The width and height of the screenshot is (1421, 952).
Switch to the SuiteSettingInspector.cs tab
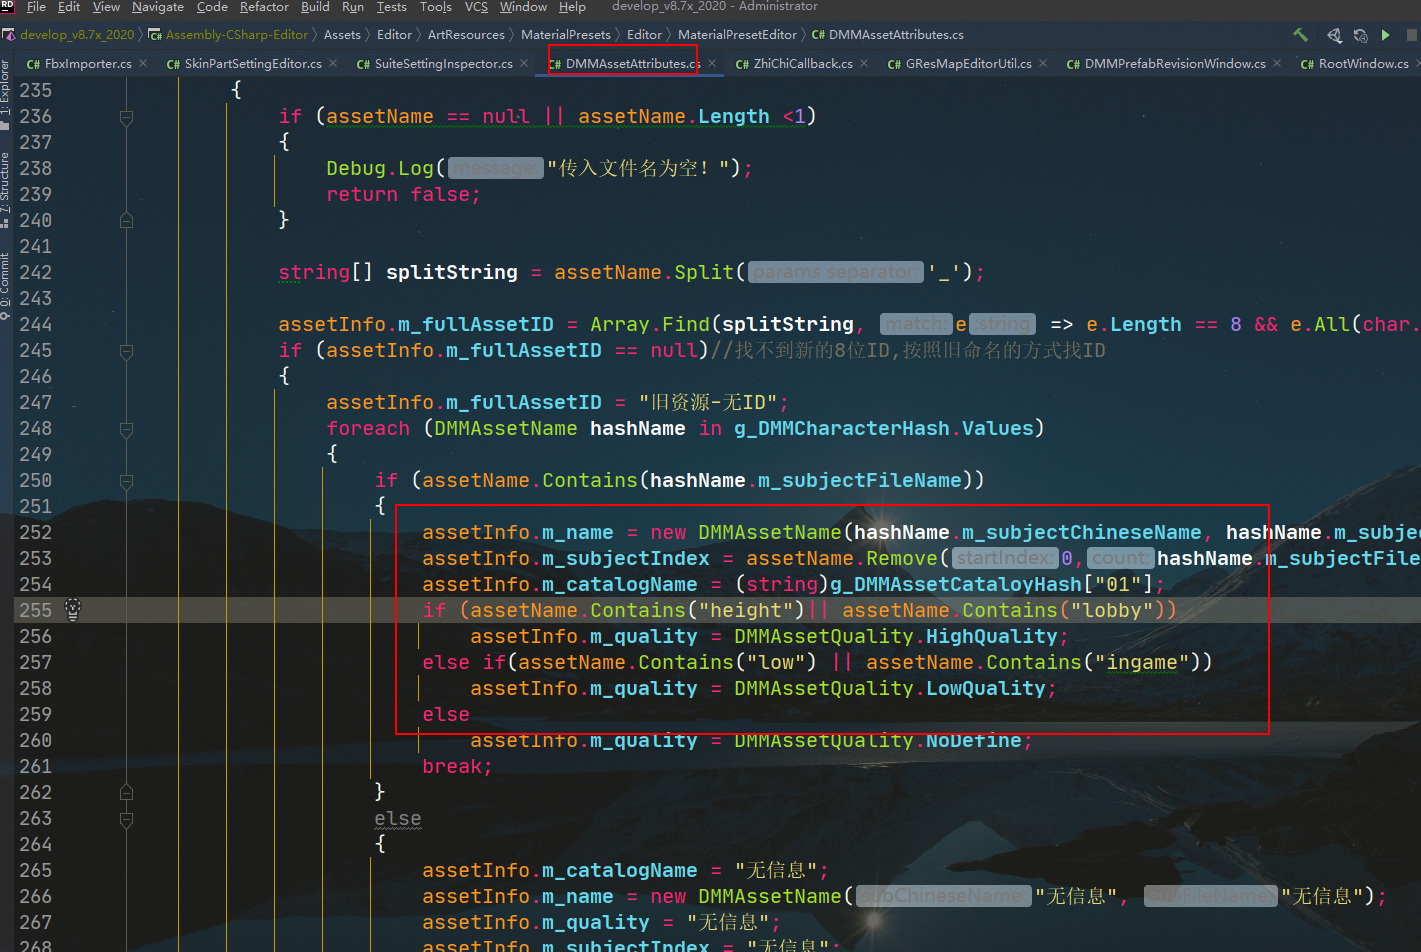coord(443,63)
